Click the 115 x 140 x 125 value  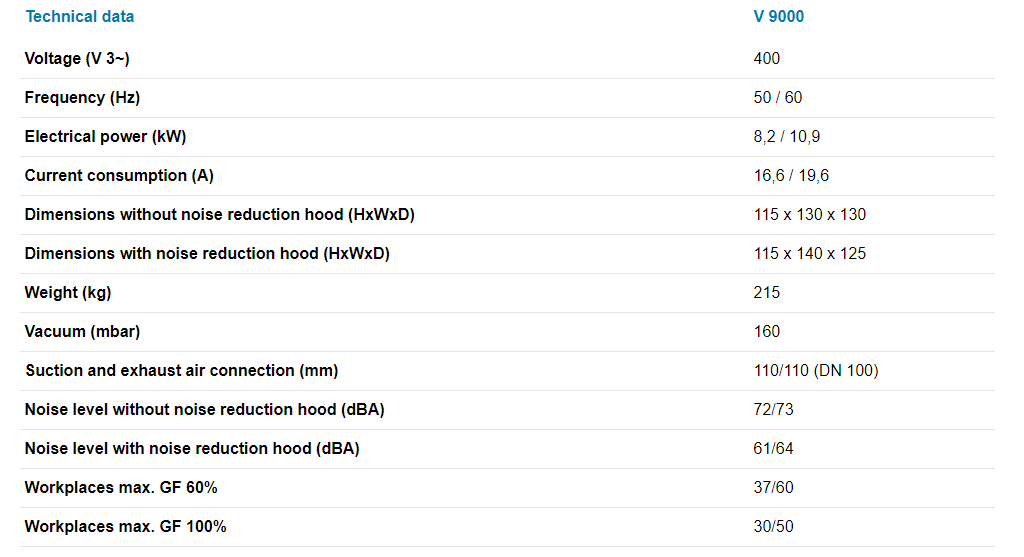coord(810,253)
